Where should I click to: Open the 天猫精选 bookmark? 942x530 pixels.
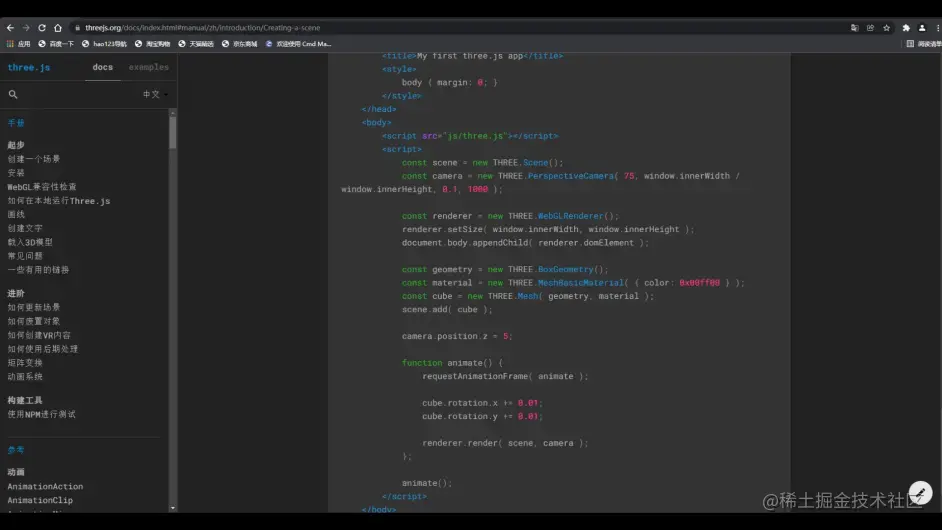pyautogui.click(x=196, y=44)
